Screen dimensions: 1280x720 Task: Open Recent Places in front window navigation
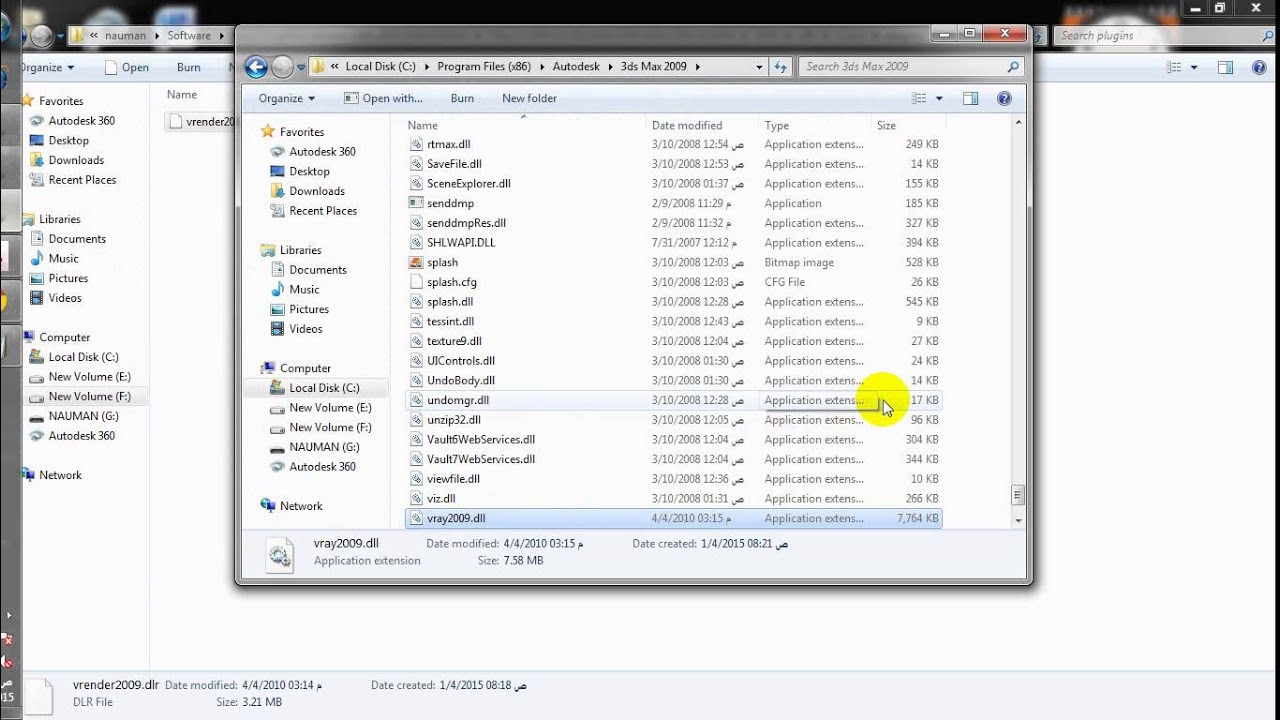tap(323, 211)
